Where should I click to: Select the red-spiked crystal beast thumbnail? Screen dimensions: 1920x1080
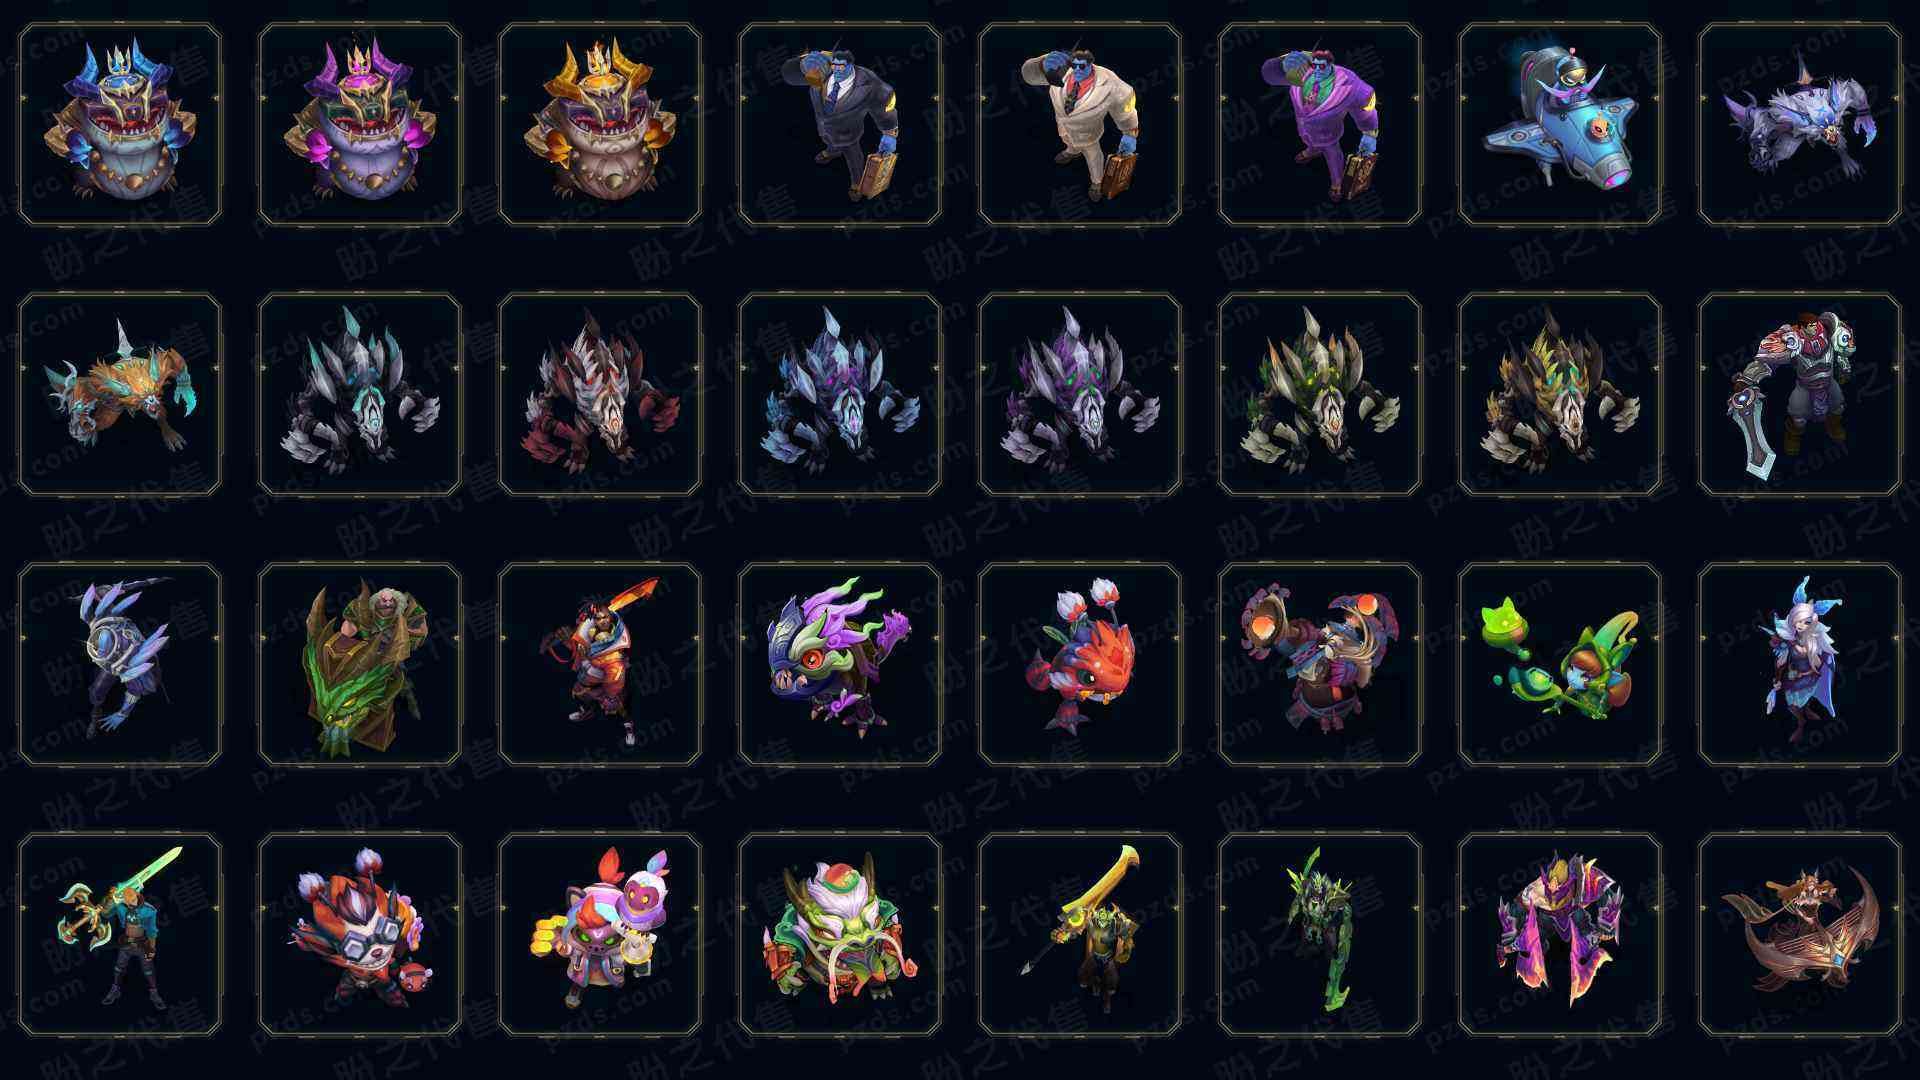point(600,394)
